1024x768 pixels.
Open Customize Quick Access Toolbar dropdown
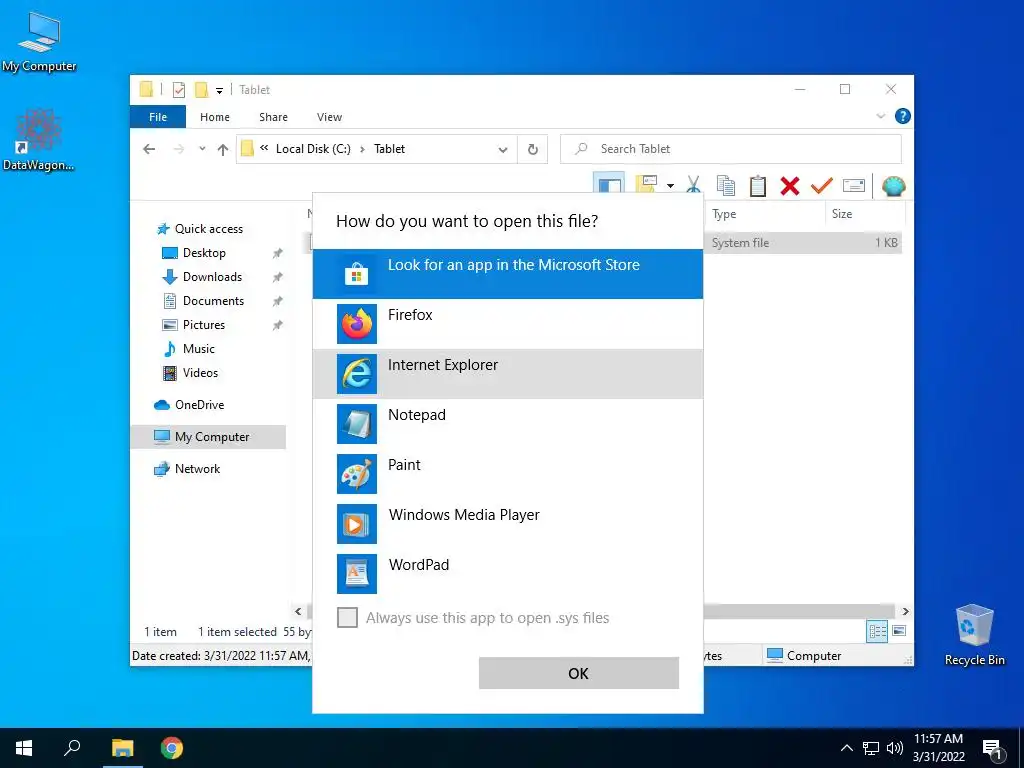coord(219,90)
